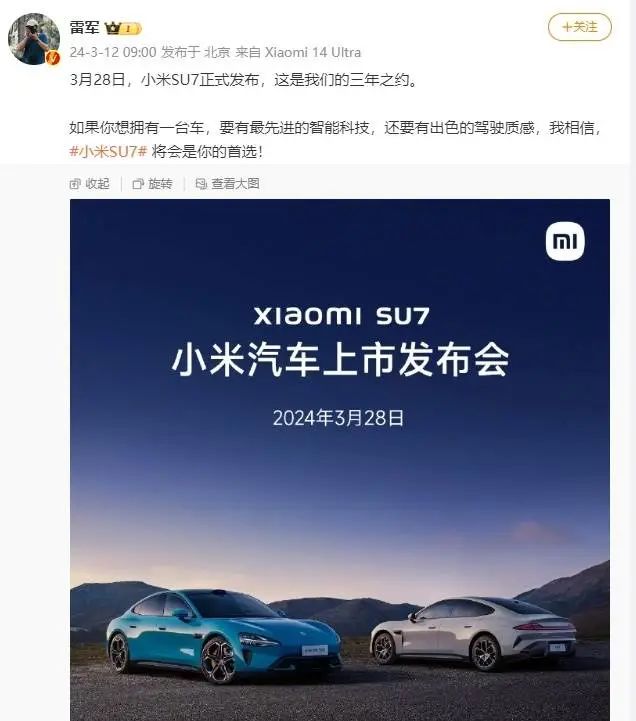
Task: Collapse the image using the 收起 icon
Action: pyautogui.click(x=75, y=184)
